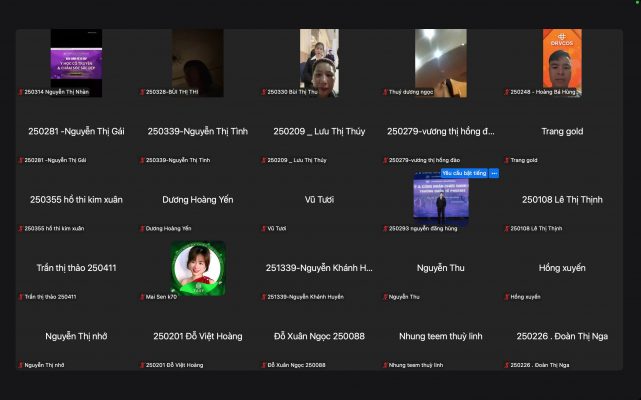
Task: Click the orange DEVCOS video of Hoàng Bá Hùng
Action: coord(561,62)
